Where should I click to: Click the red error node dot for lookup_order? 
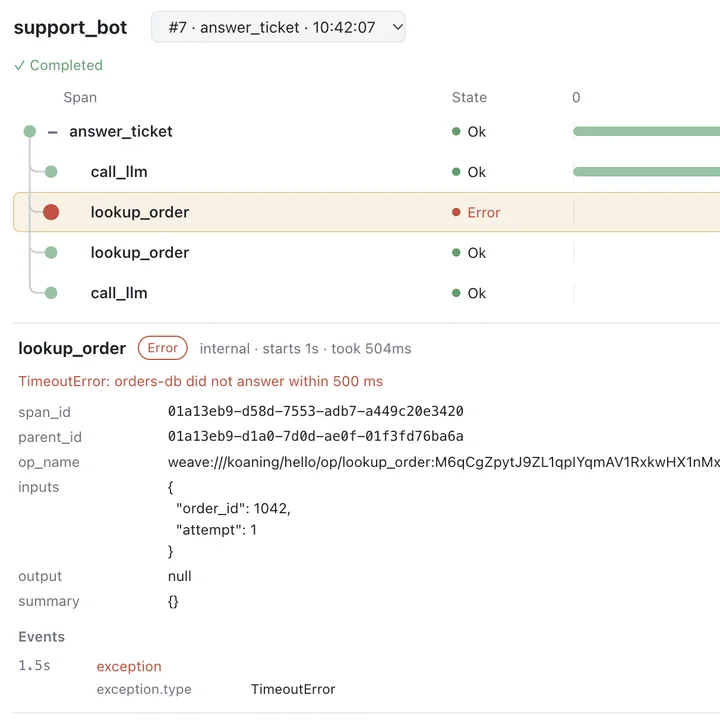tap(51, 212)
